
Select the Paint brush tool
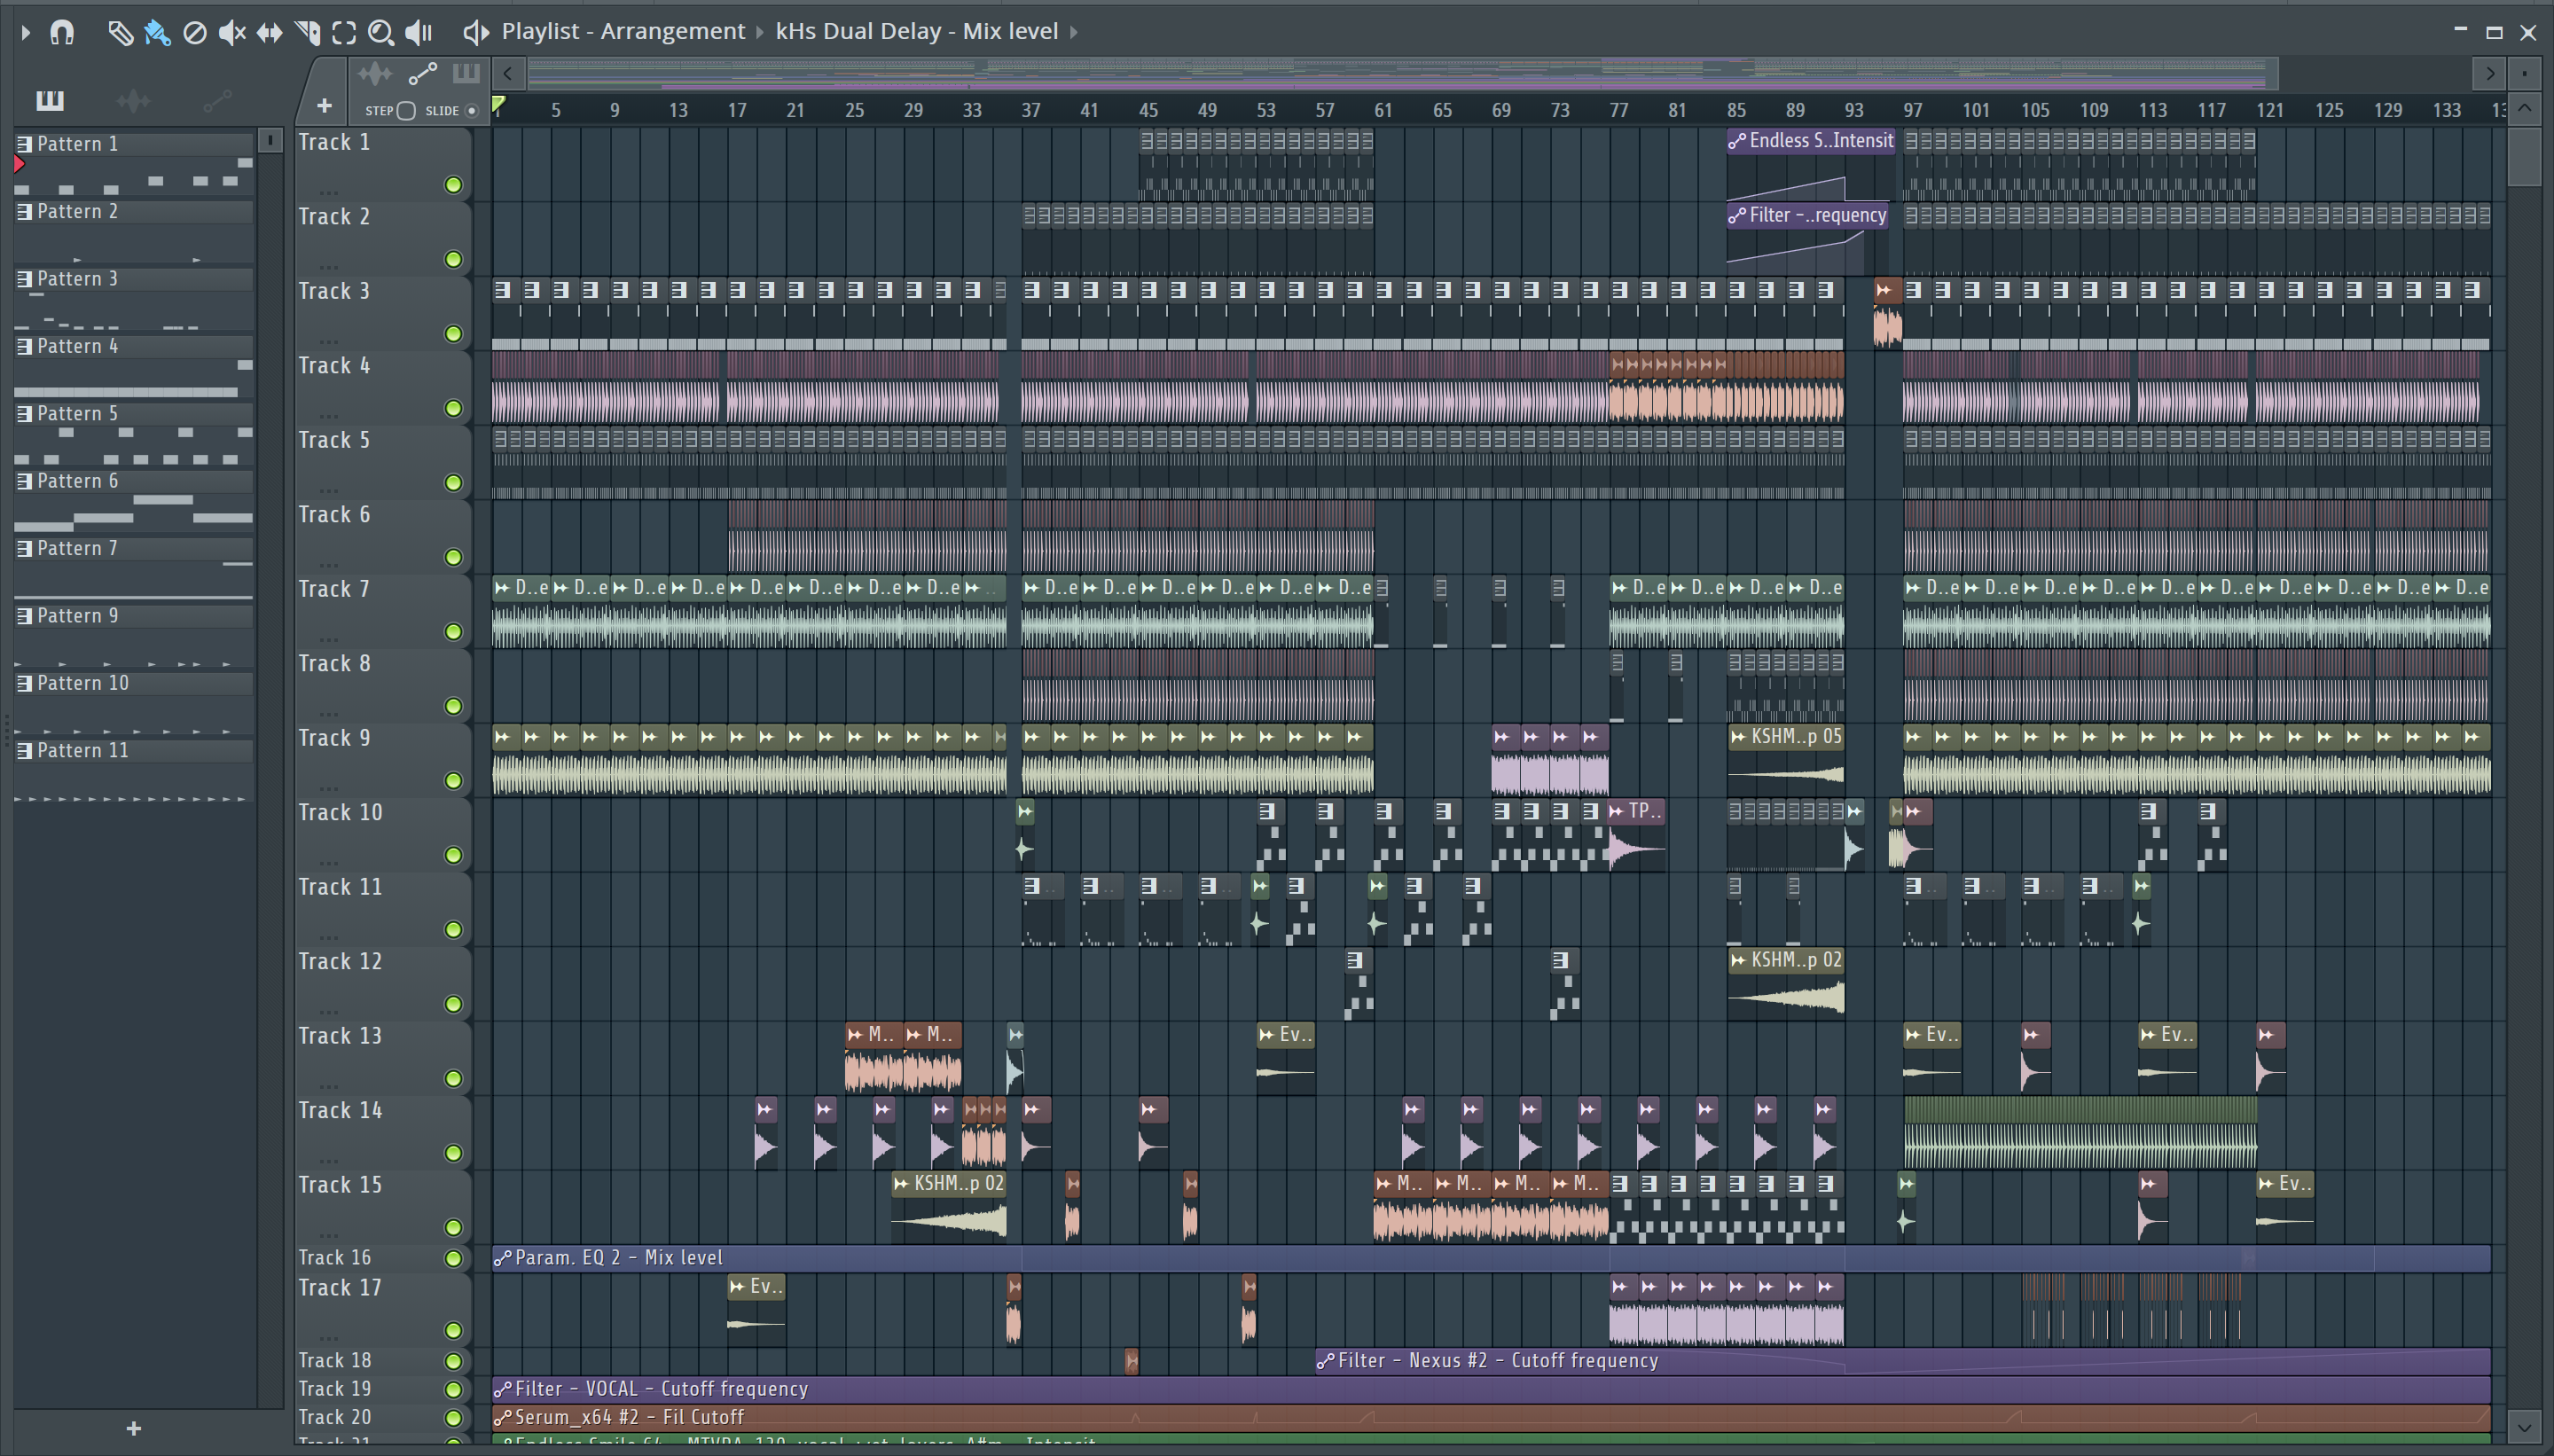(x=157, y=33)
